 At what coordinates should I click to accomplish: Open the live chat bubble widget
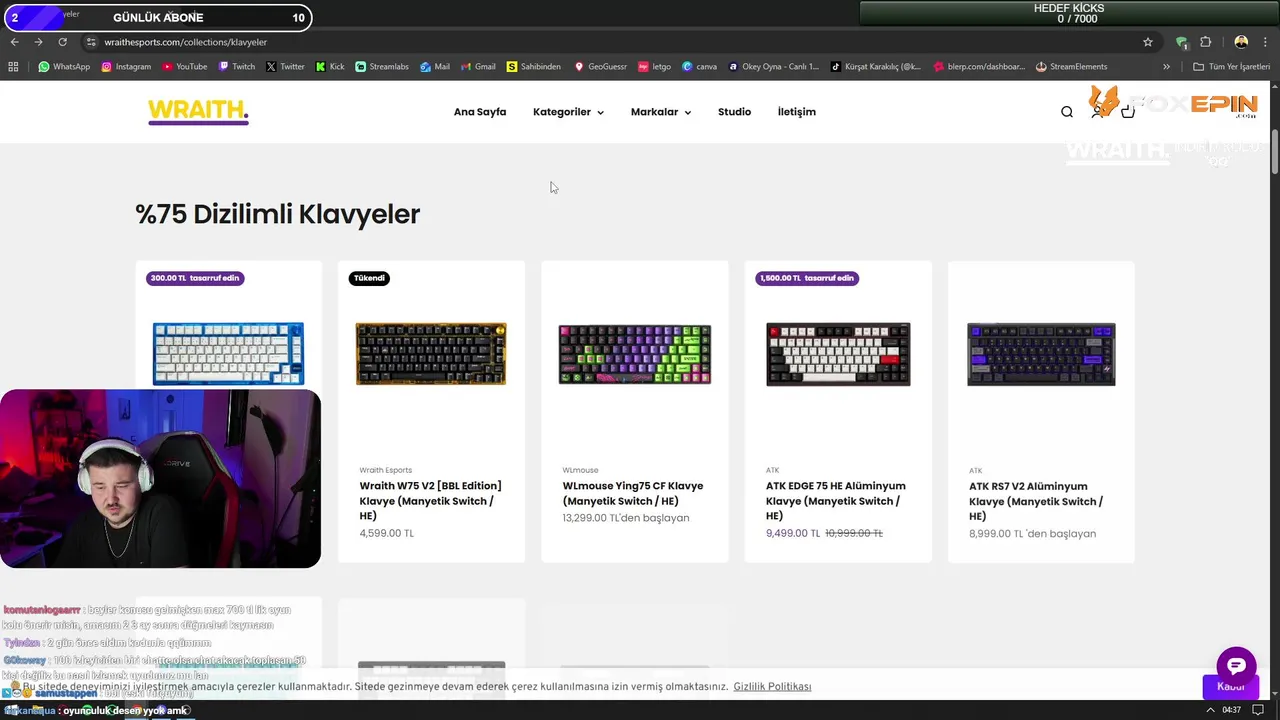[1236, 667]
